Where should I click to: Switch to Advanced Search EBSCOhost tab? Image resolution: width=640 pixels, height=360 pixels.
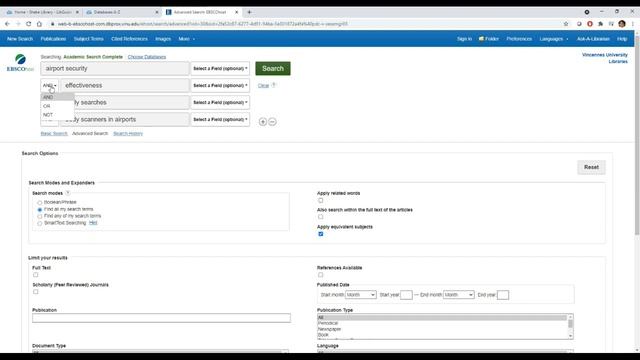pos(202,12)
